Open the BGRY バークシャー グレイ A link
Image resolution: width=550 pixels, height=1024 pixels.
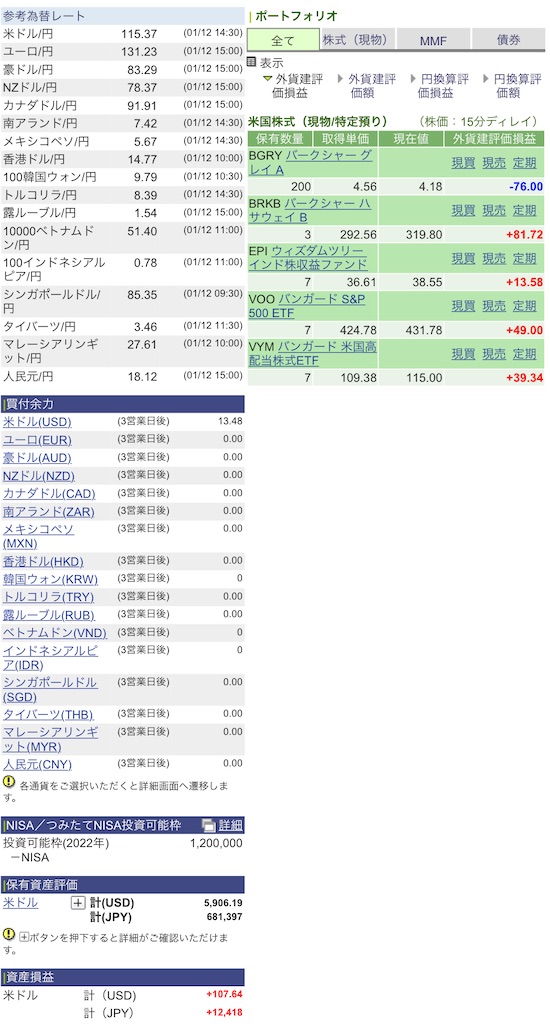[310, 162]
